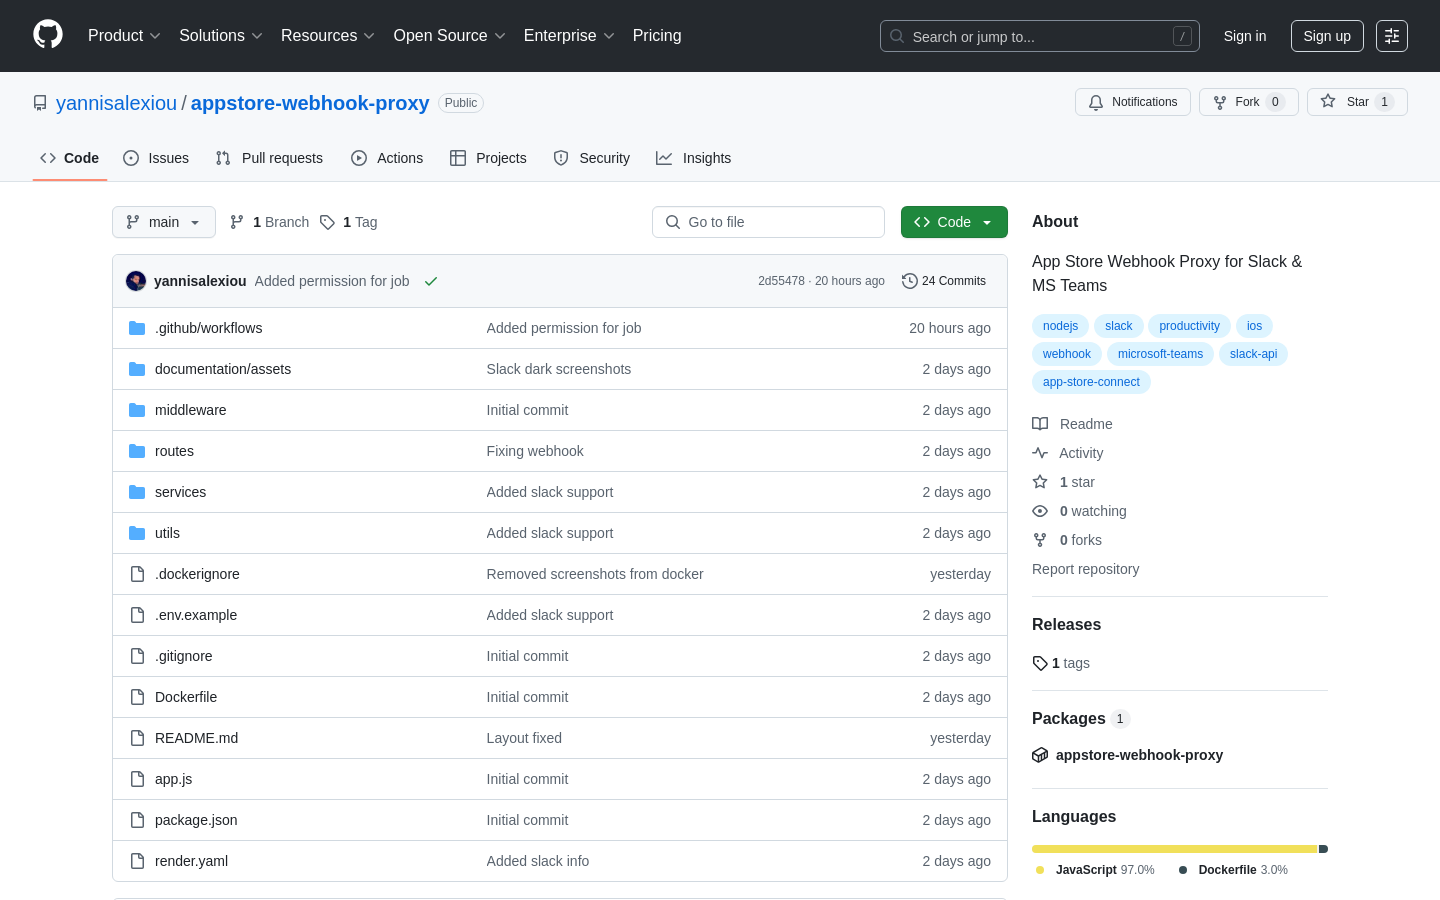Click the Sign up button
Viewport: 1440px width, 900px height.
1327,36
